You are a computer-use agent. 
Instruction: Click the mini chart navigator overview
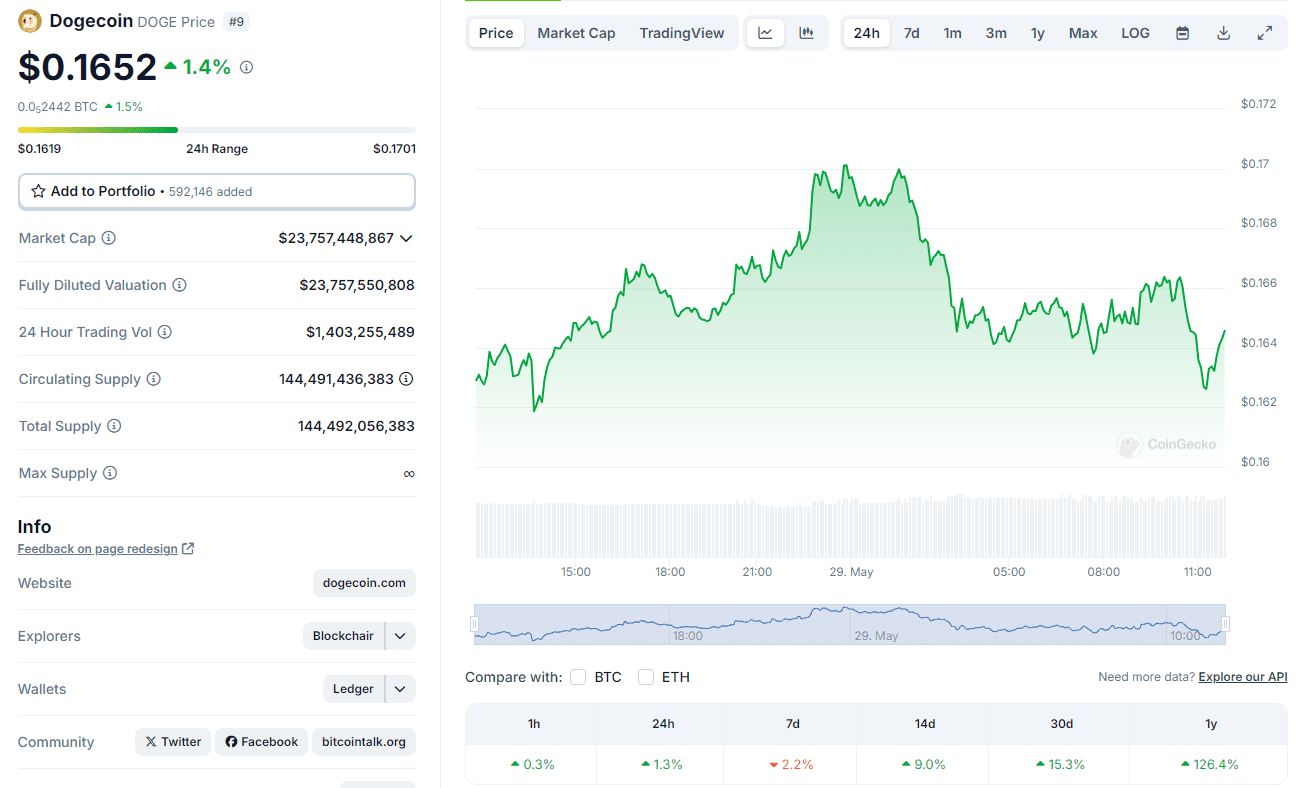[850, 623]
